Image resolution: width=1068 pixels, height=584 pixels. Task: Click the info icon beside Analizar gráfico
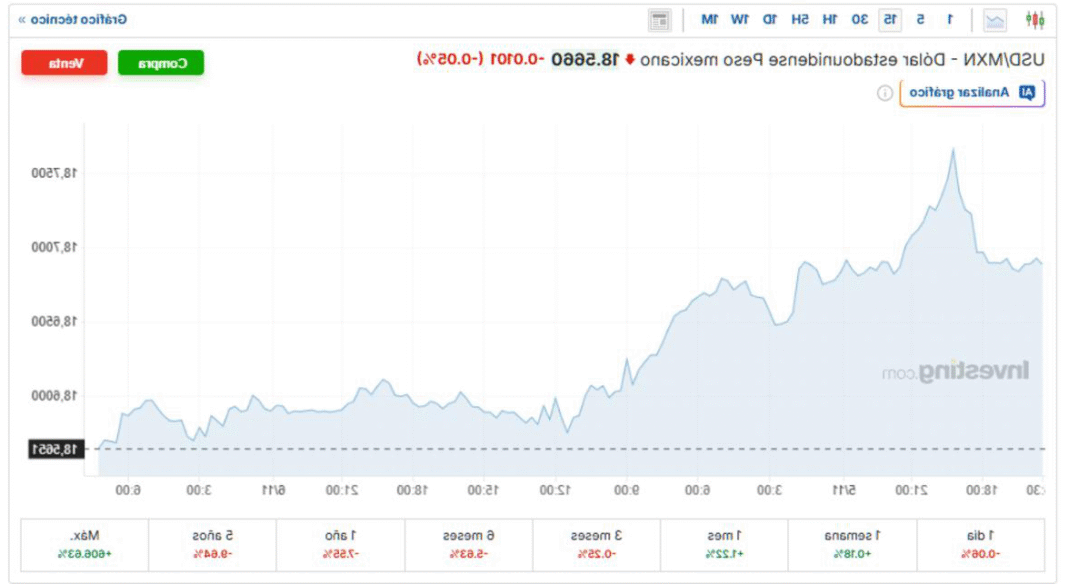(885, 93)
